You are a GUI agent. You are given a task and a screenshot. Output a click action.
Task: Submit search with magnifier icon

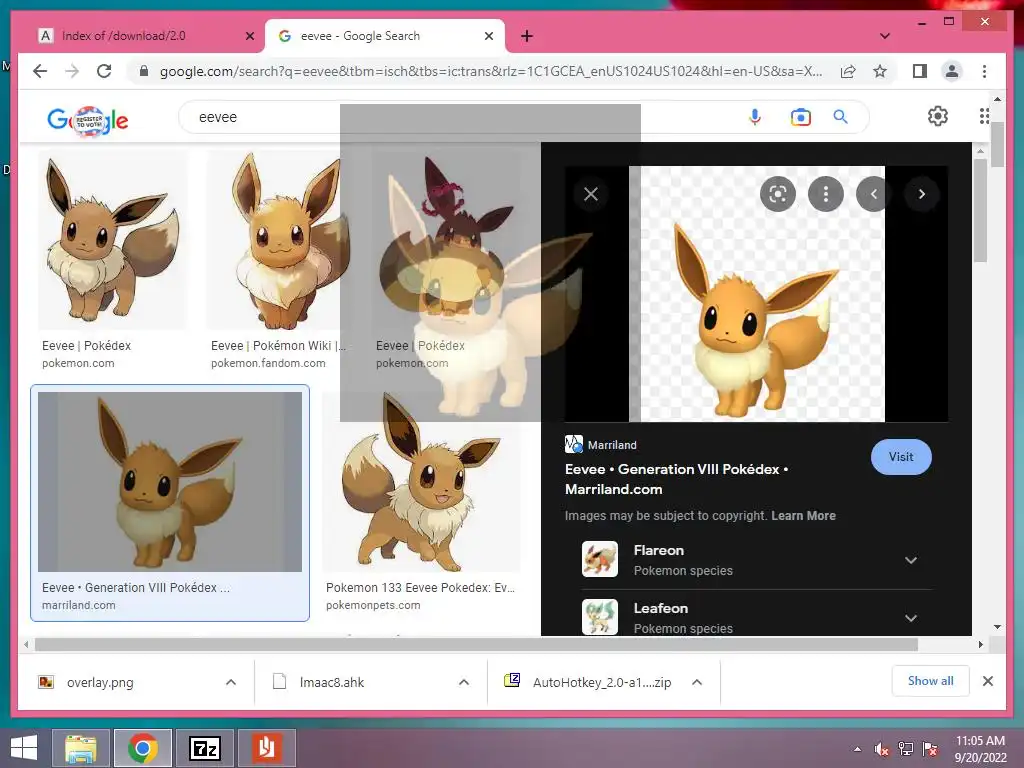pos(840,117)
